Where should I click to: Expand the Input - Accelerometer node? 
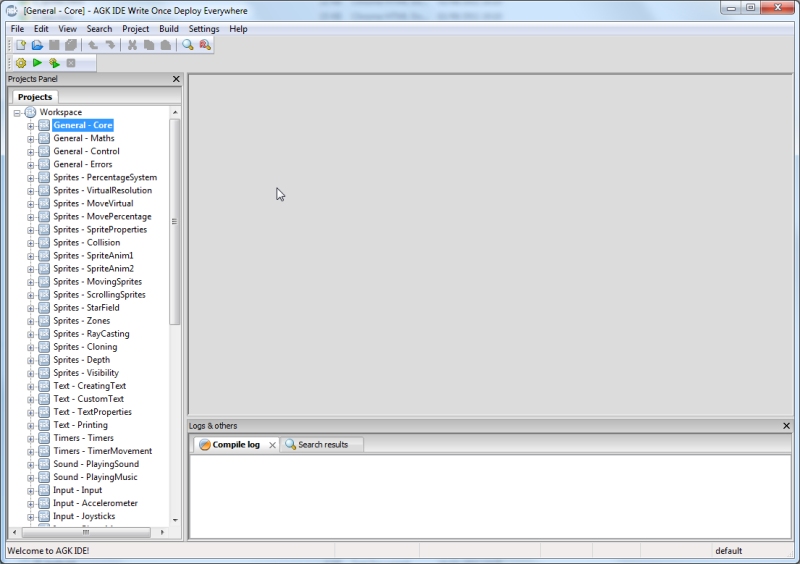point(31,503)
